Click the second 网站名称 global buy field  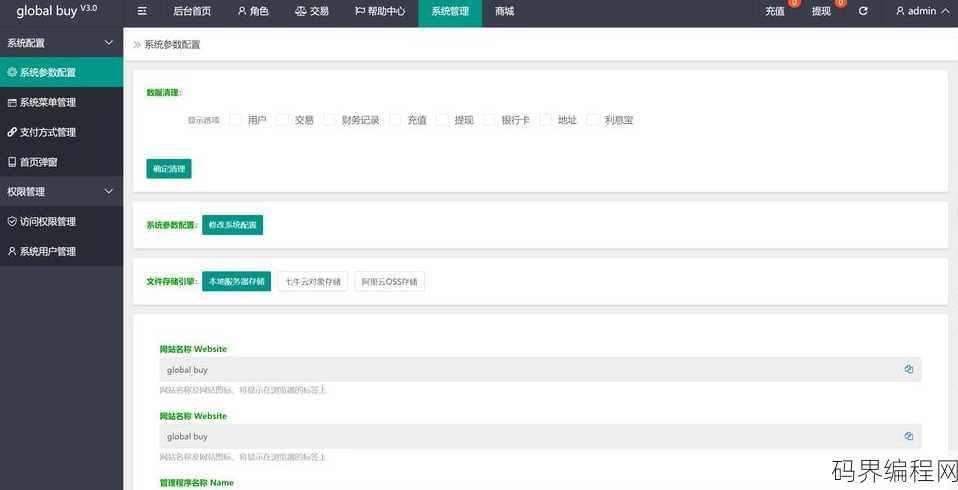tap(540, 436)
